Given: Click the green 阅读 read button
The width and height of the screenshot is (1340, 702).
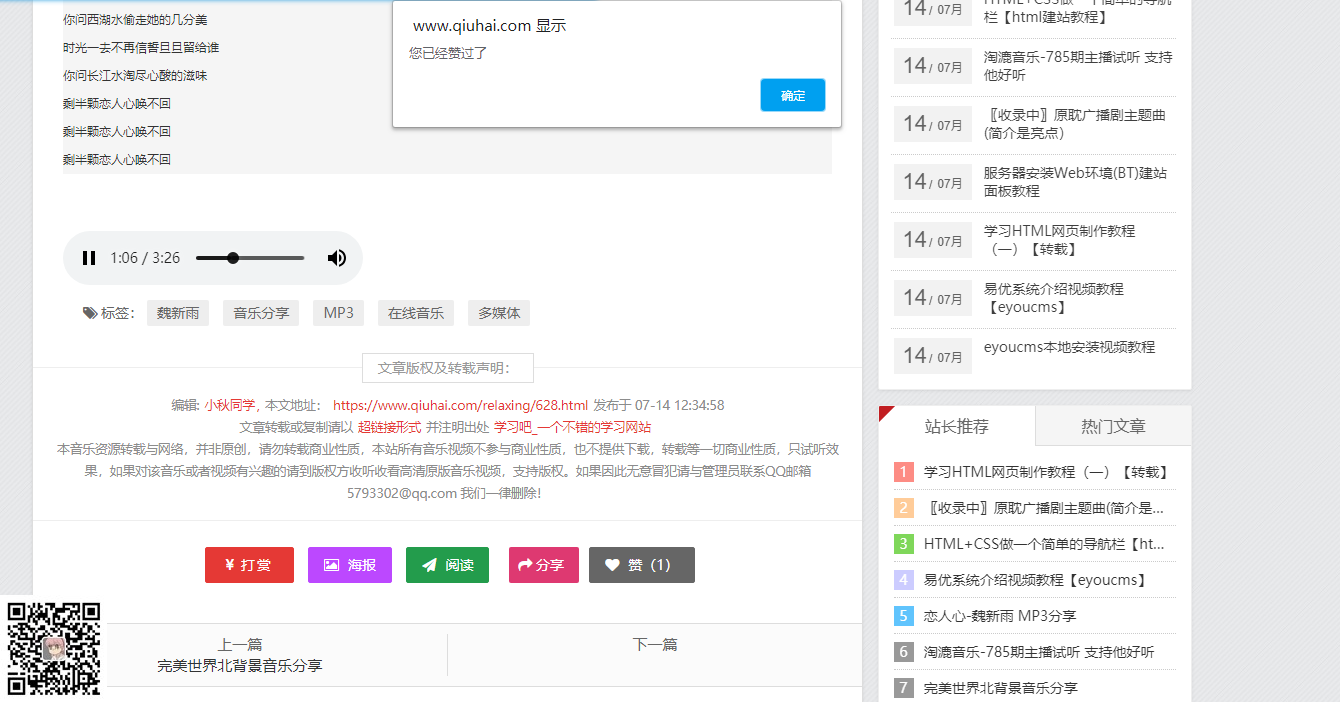Looking at the screenshot, I should tap(447, 564).
